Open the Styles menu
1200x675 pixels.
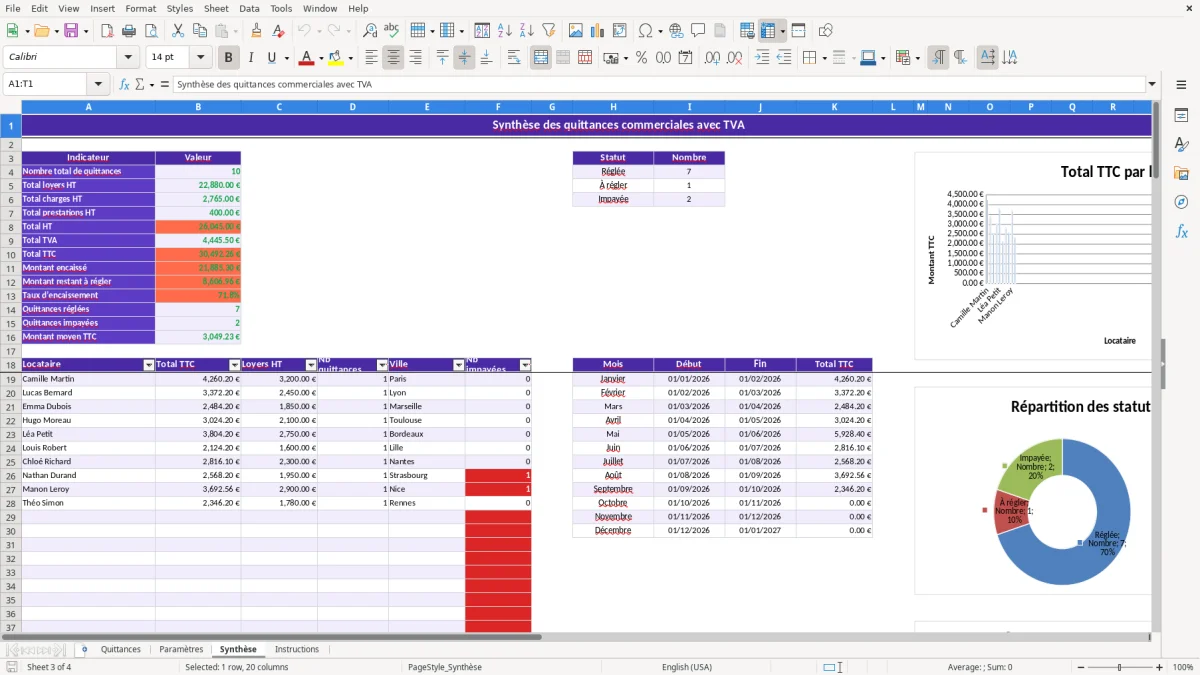click(x=180, y=8)
